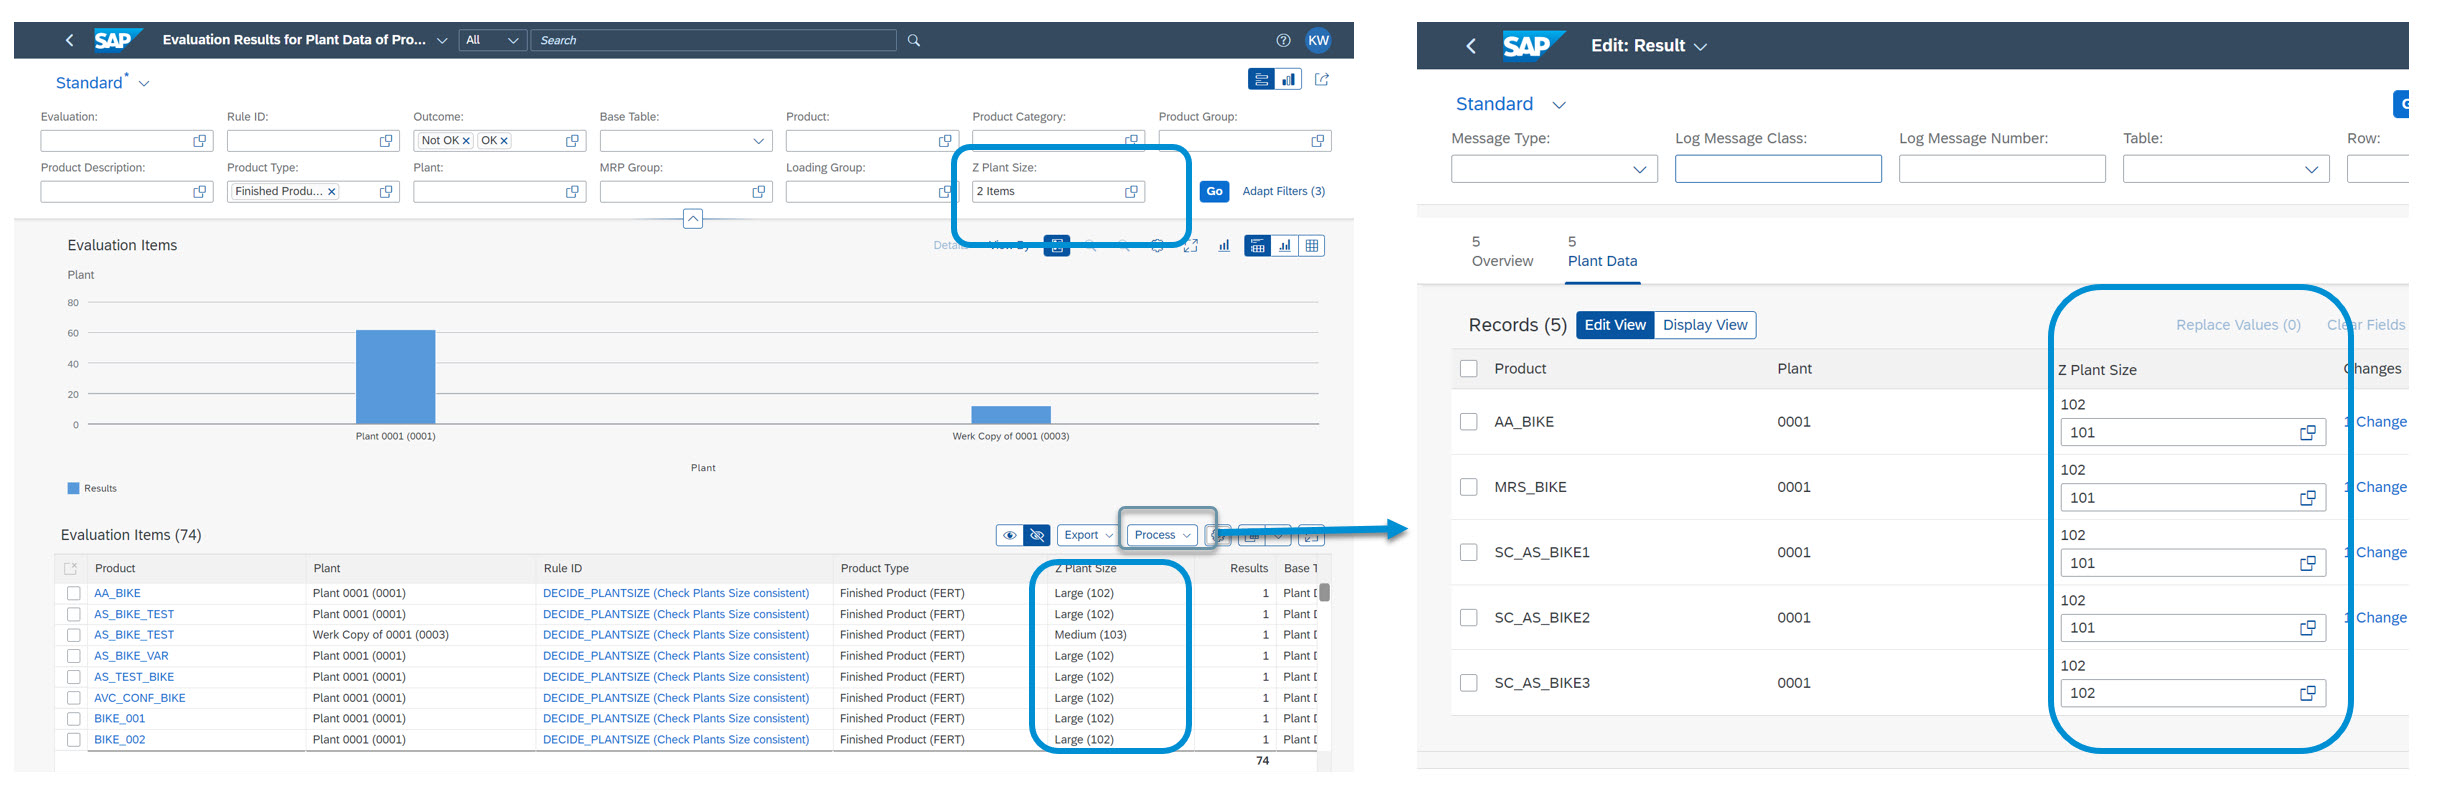This screenshot has height=786, width=2437.
Task: Switch to the Overview tab
Action: click(x=1502, y=252)
